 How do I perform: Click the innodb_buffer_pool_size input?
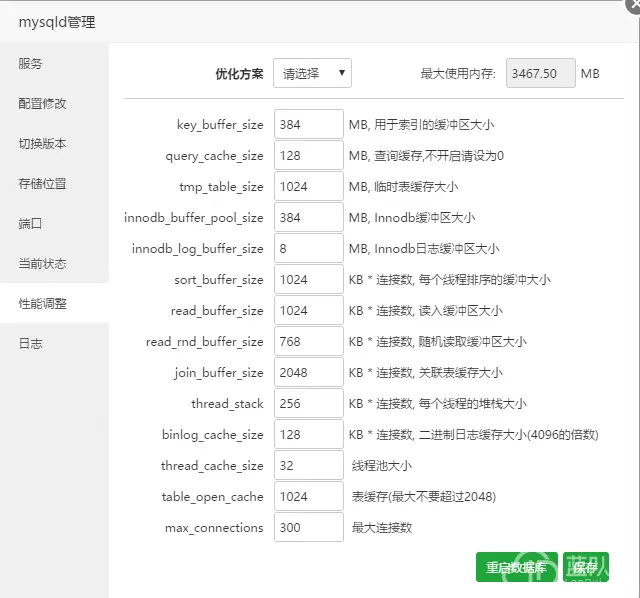point(309,217)
